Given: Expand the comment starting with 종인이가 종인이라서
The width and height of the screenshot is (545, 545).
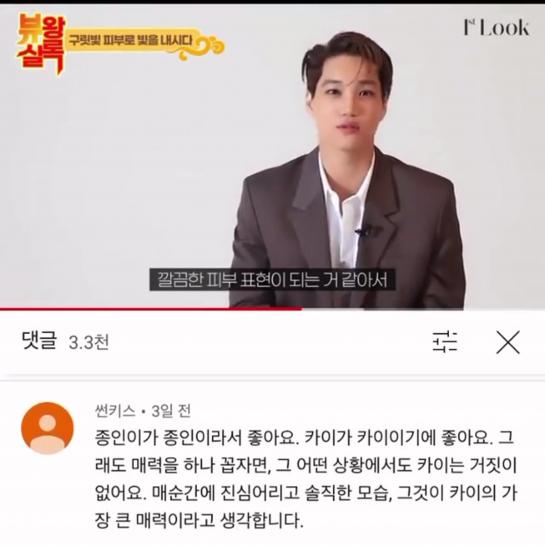Looking at the screenshot, I should [x=306, y=479].
